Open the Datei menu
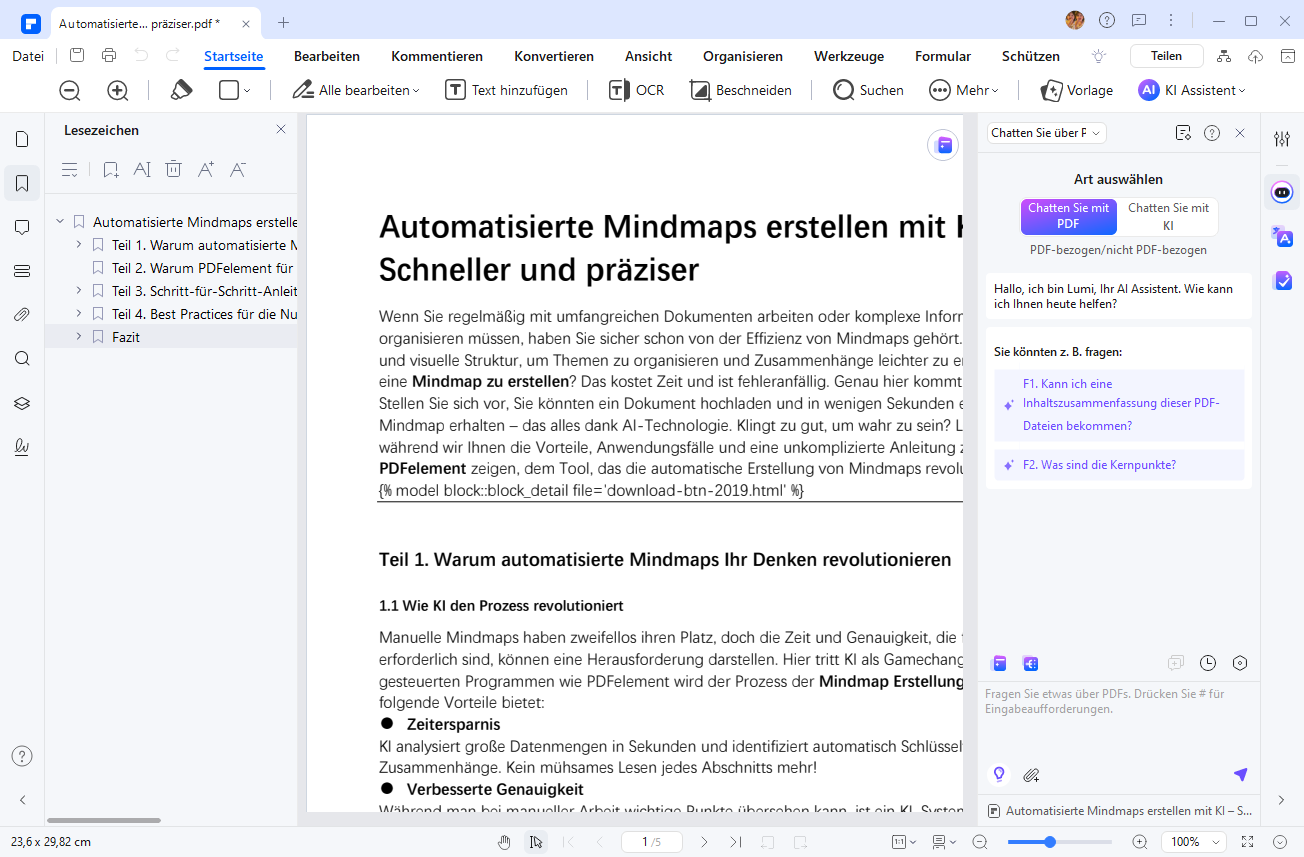This screenshot has height=857, width=1304. (x=28, y=56)
